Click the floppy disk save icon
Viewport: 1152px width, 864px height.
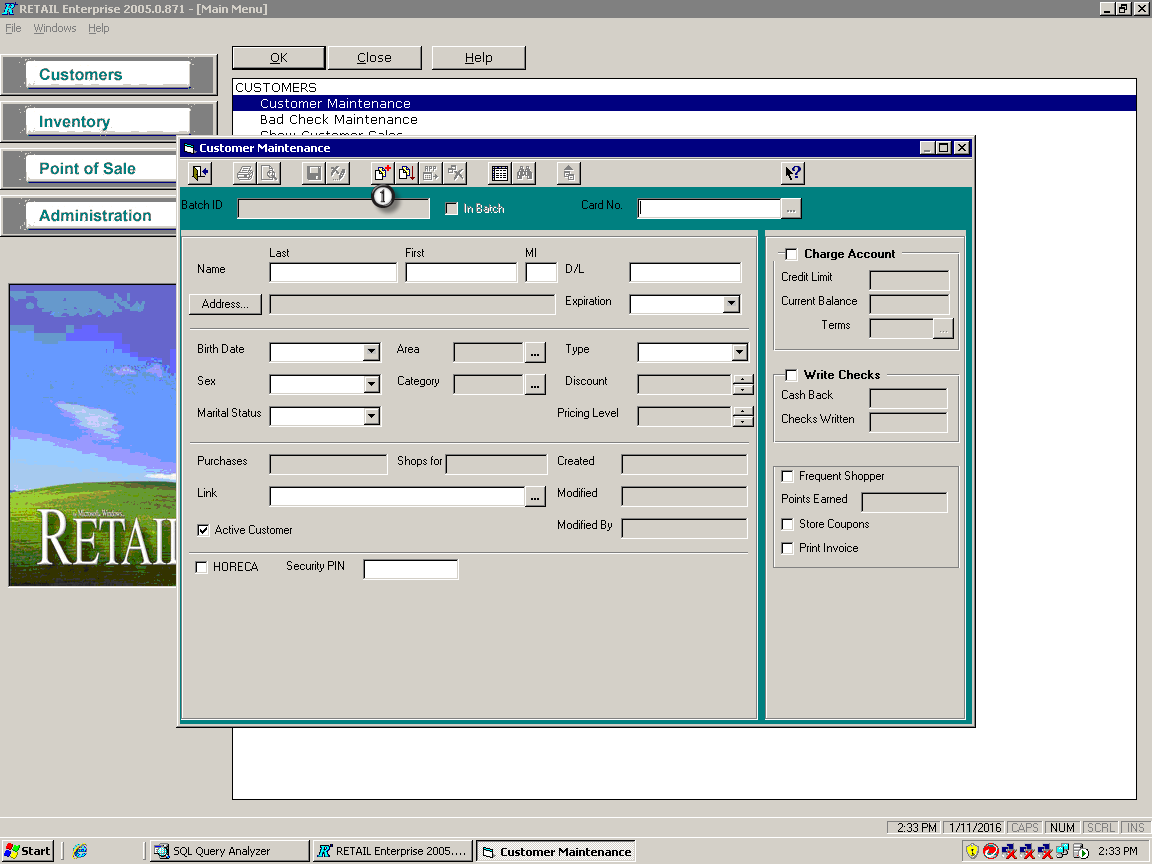pos(314,173)
